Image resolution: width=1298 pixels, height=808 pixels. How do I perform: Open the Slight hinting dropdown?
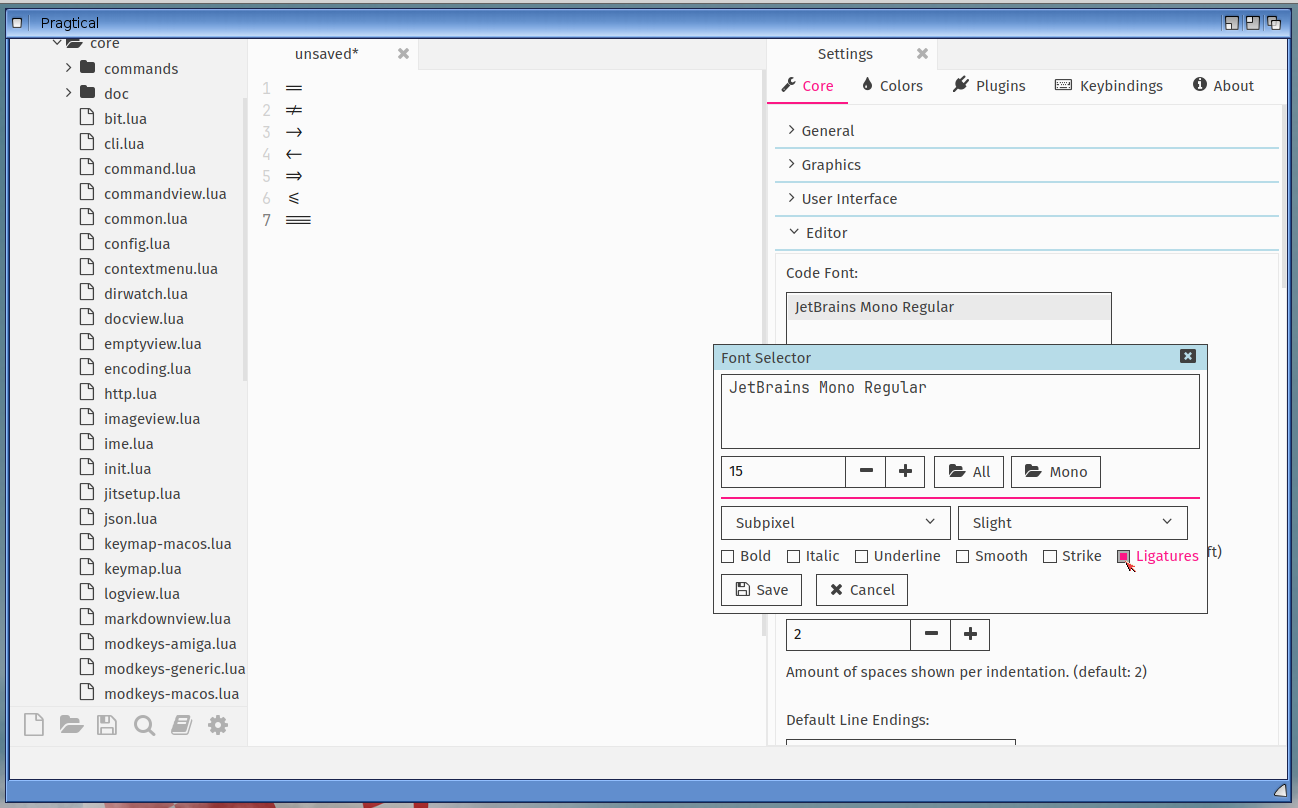(1073, 523)
